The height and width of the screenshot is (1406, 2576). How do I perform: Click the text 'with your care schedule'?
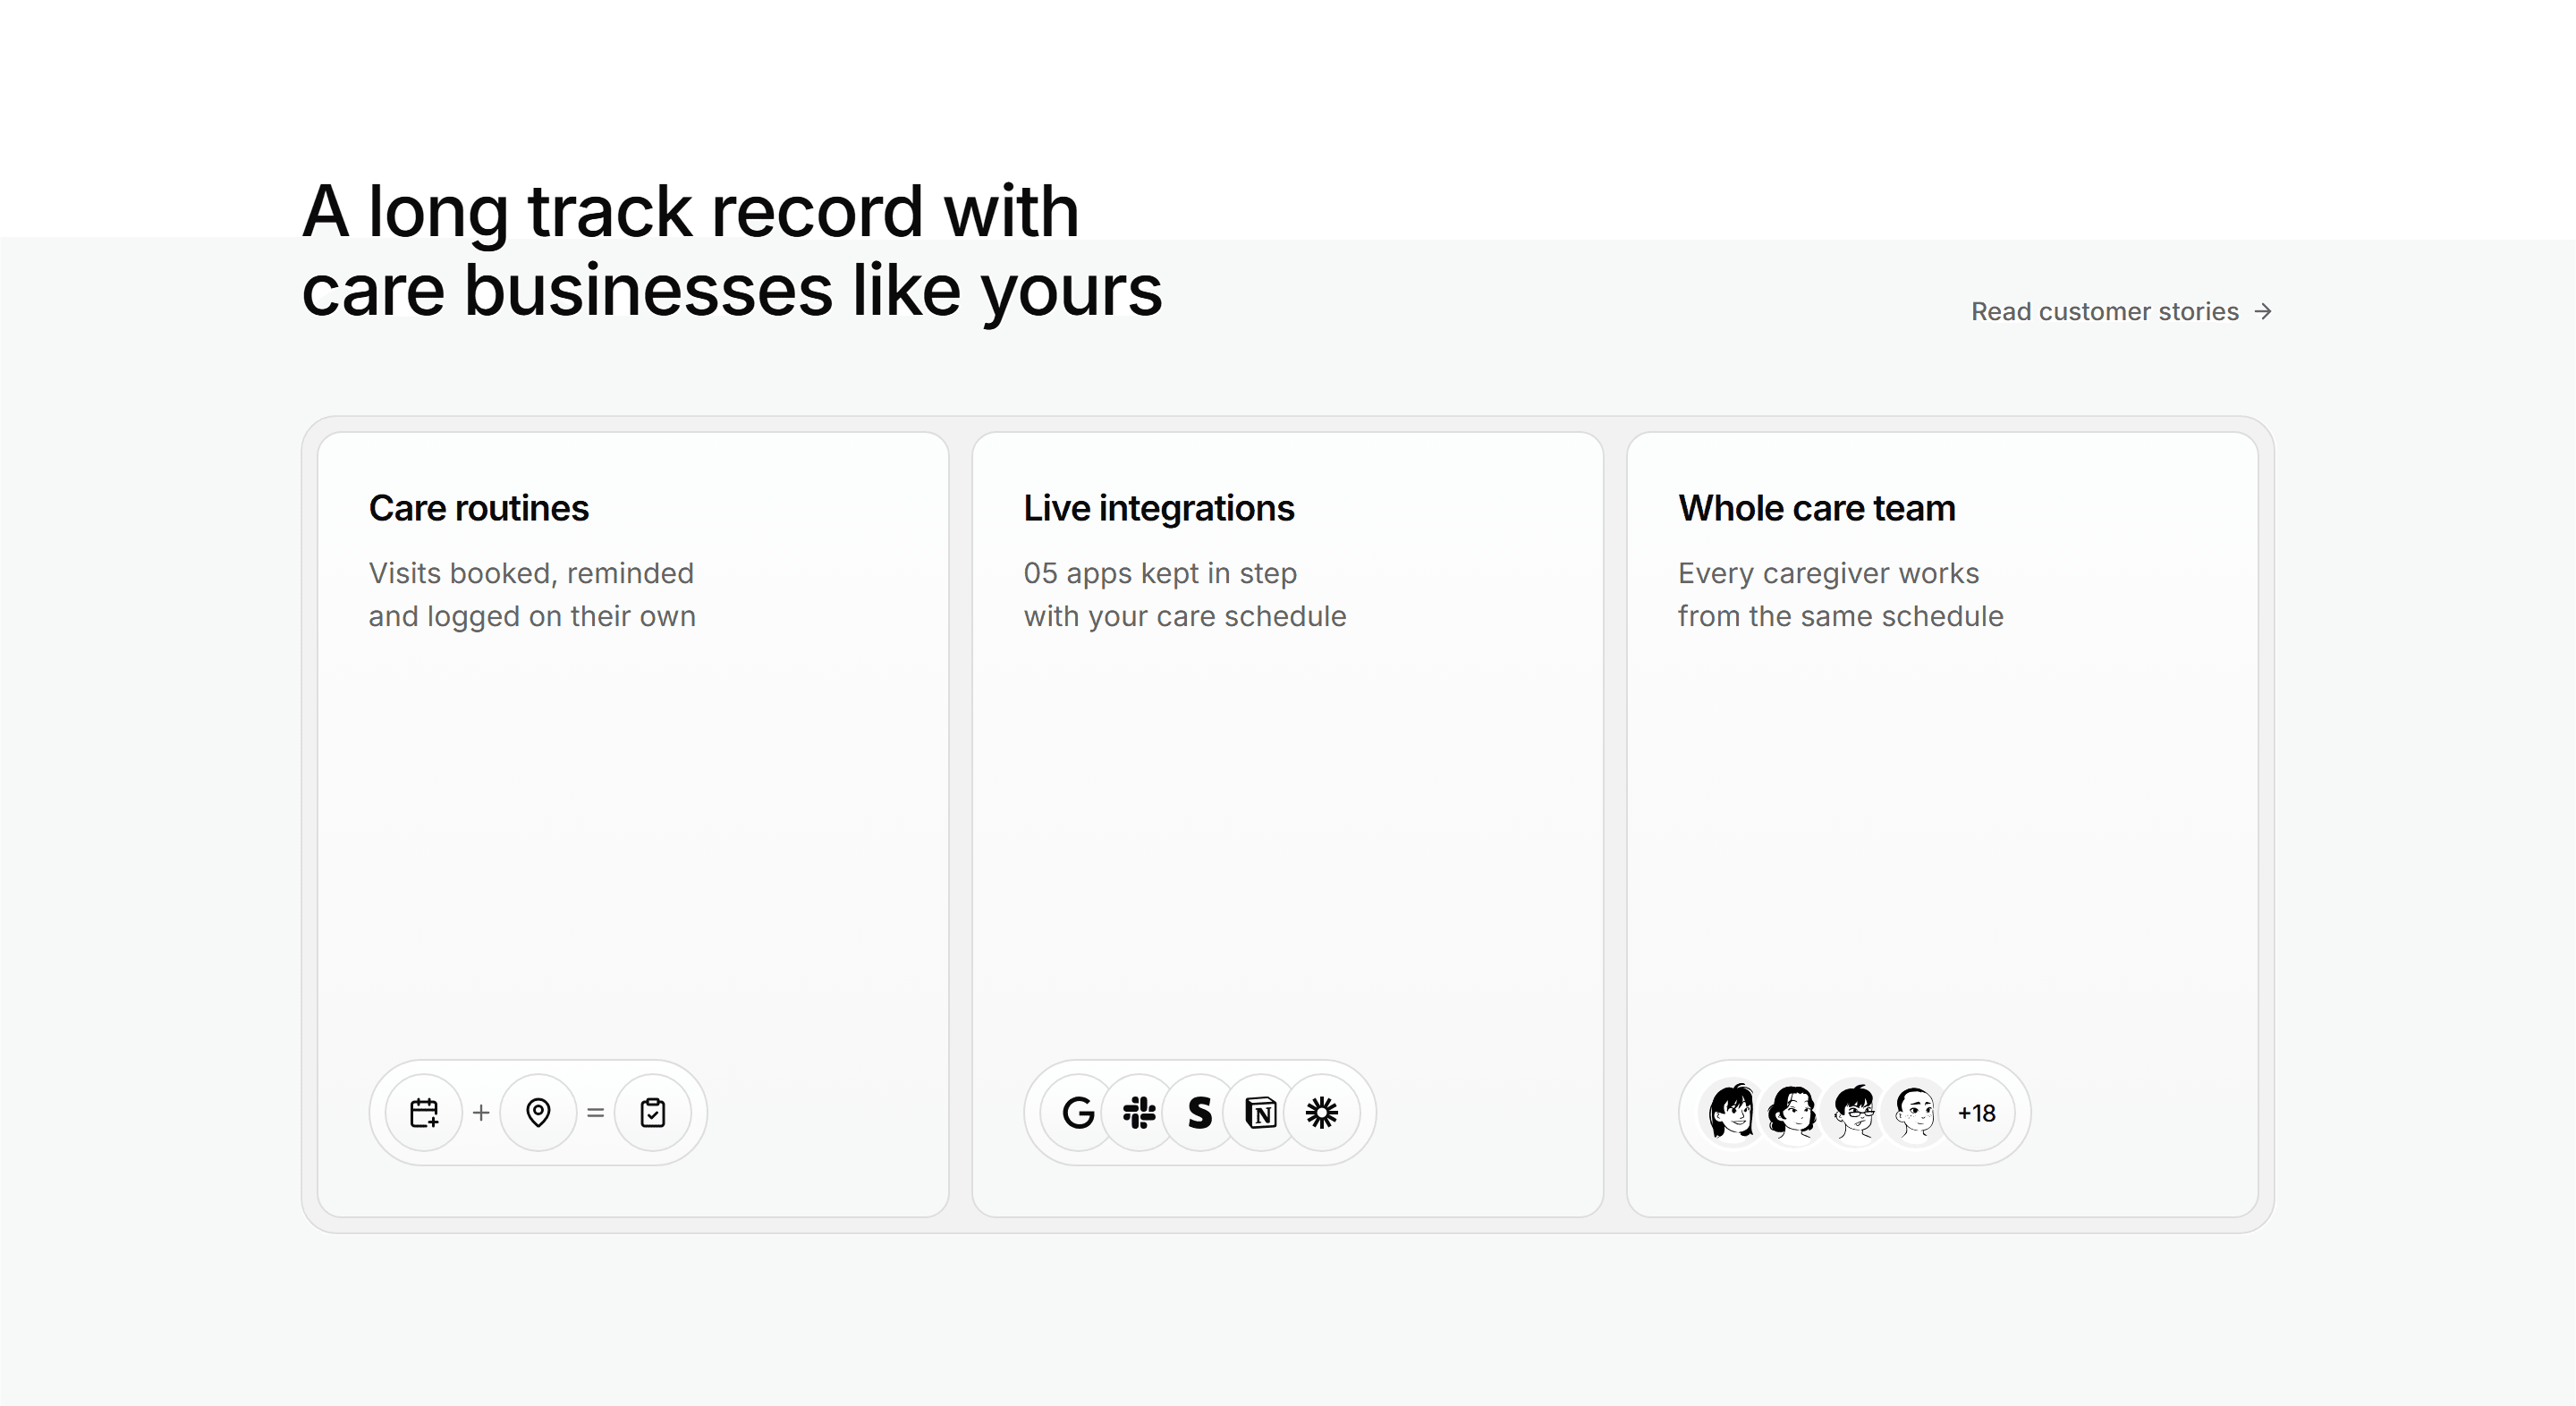coord(1185,616)
